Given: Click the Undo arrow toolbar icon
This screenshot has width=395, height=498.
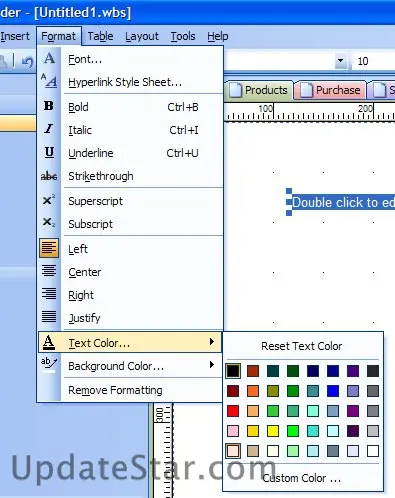Looking at the screenshot, I should pyautogui.click(x=28, y=61).
